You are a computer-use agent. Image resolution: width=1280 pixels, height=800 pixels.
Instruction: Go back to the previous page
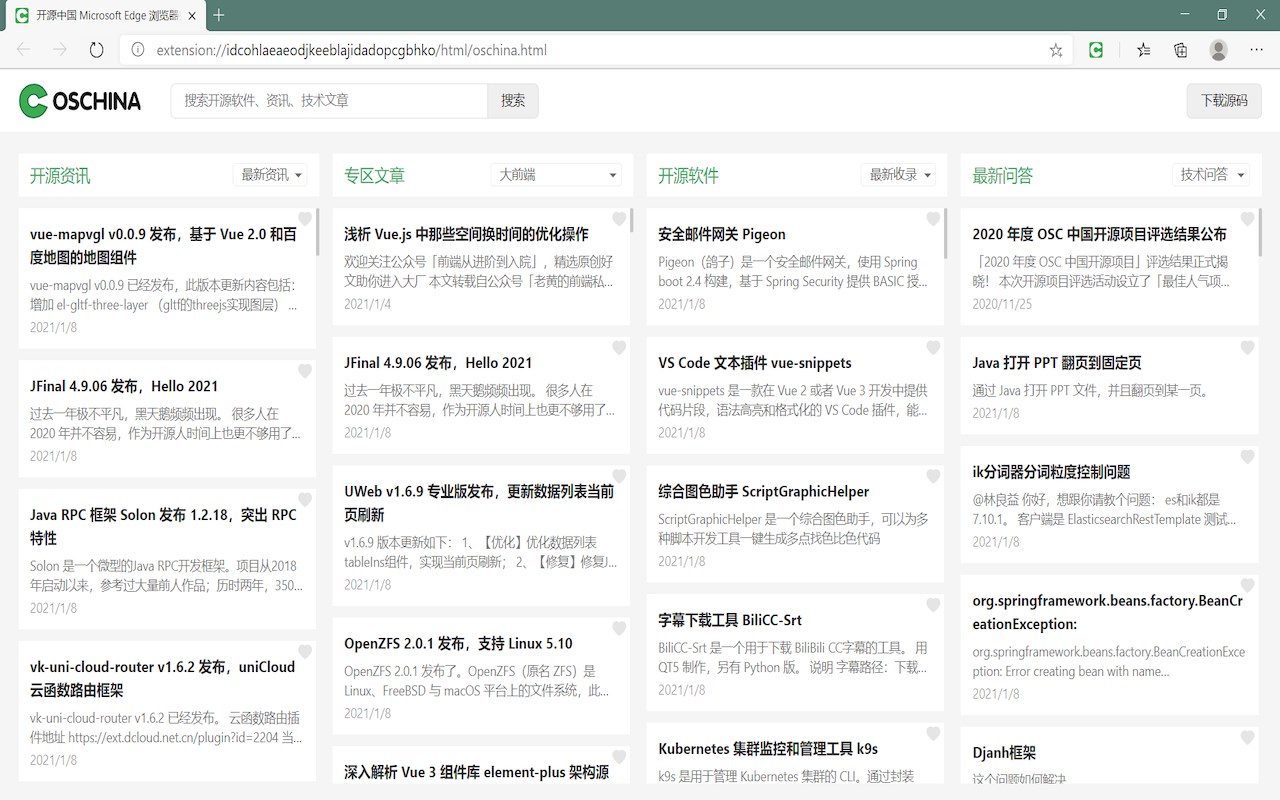click(x=24, y=50)
